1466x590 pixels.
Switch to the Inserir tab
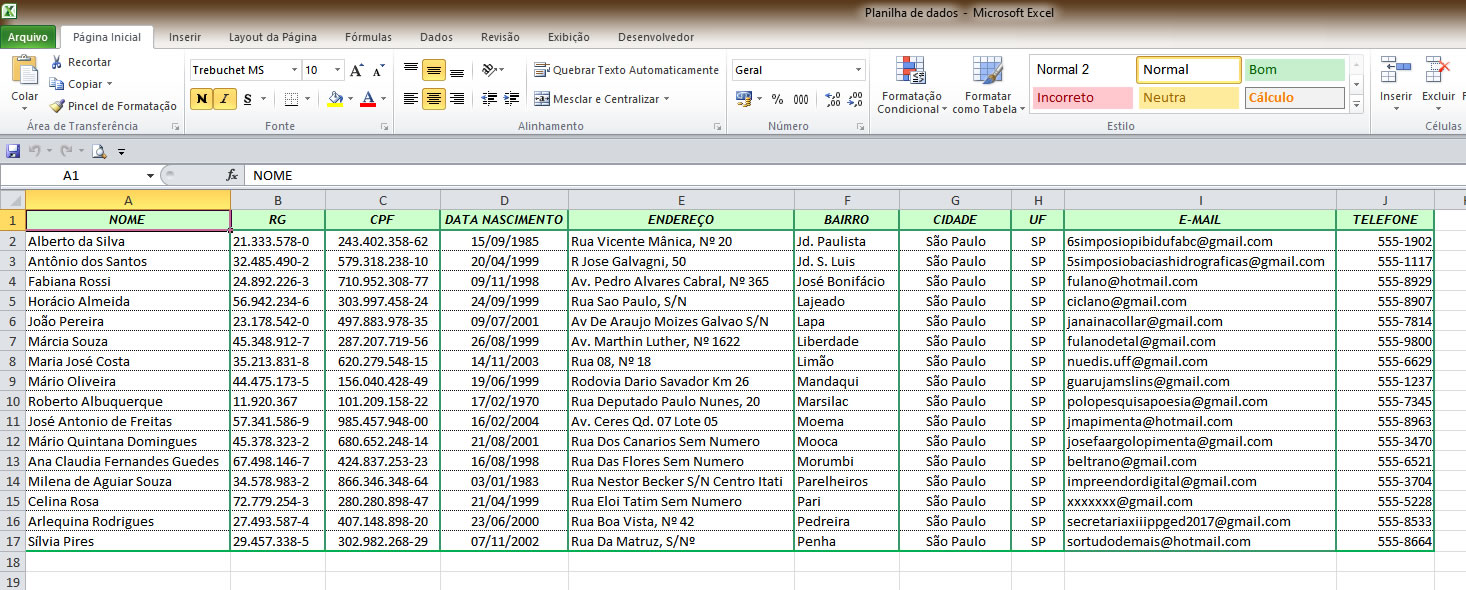185,37
